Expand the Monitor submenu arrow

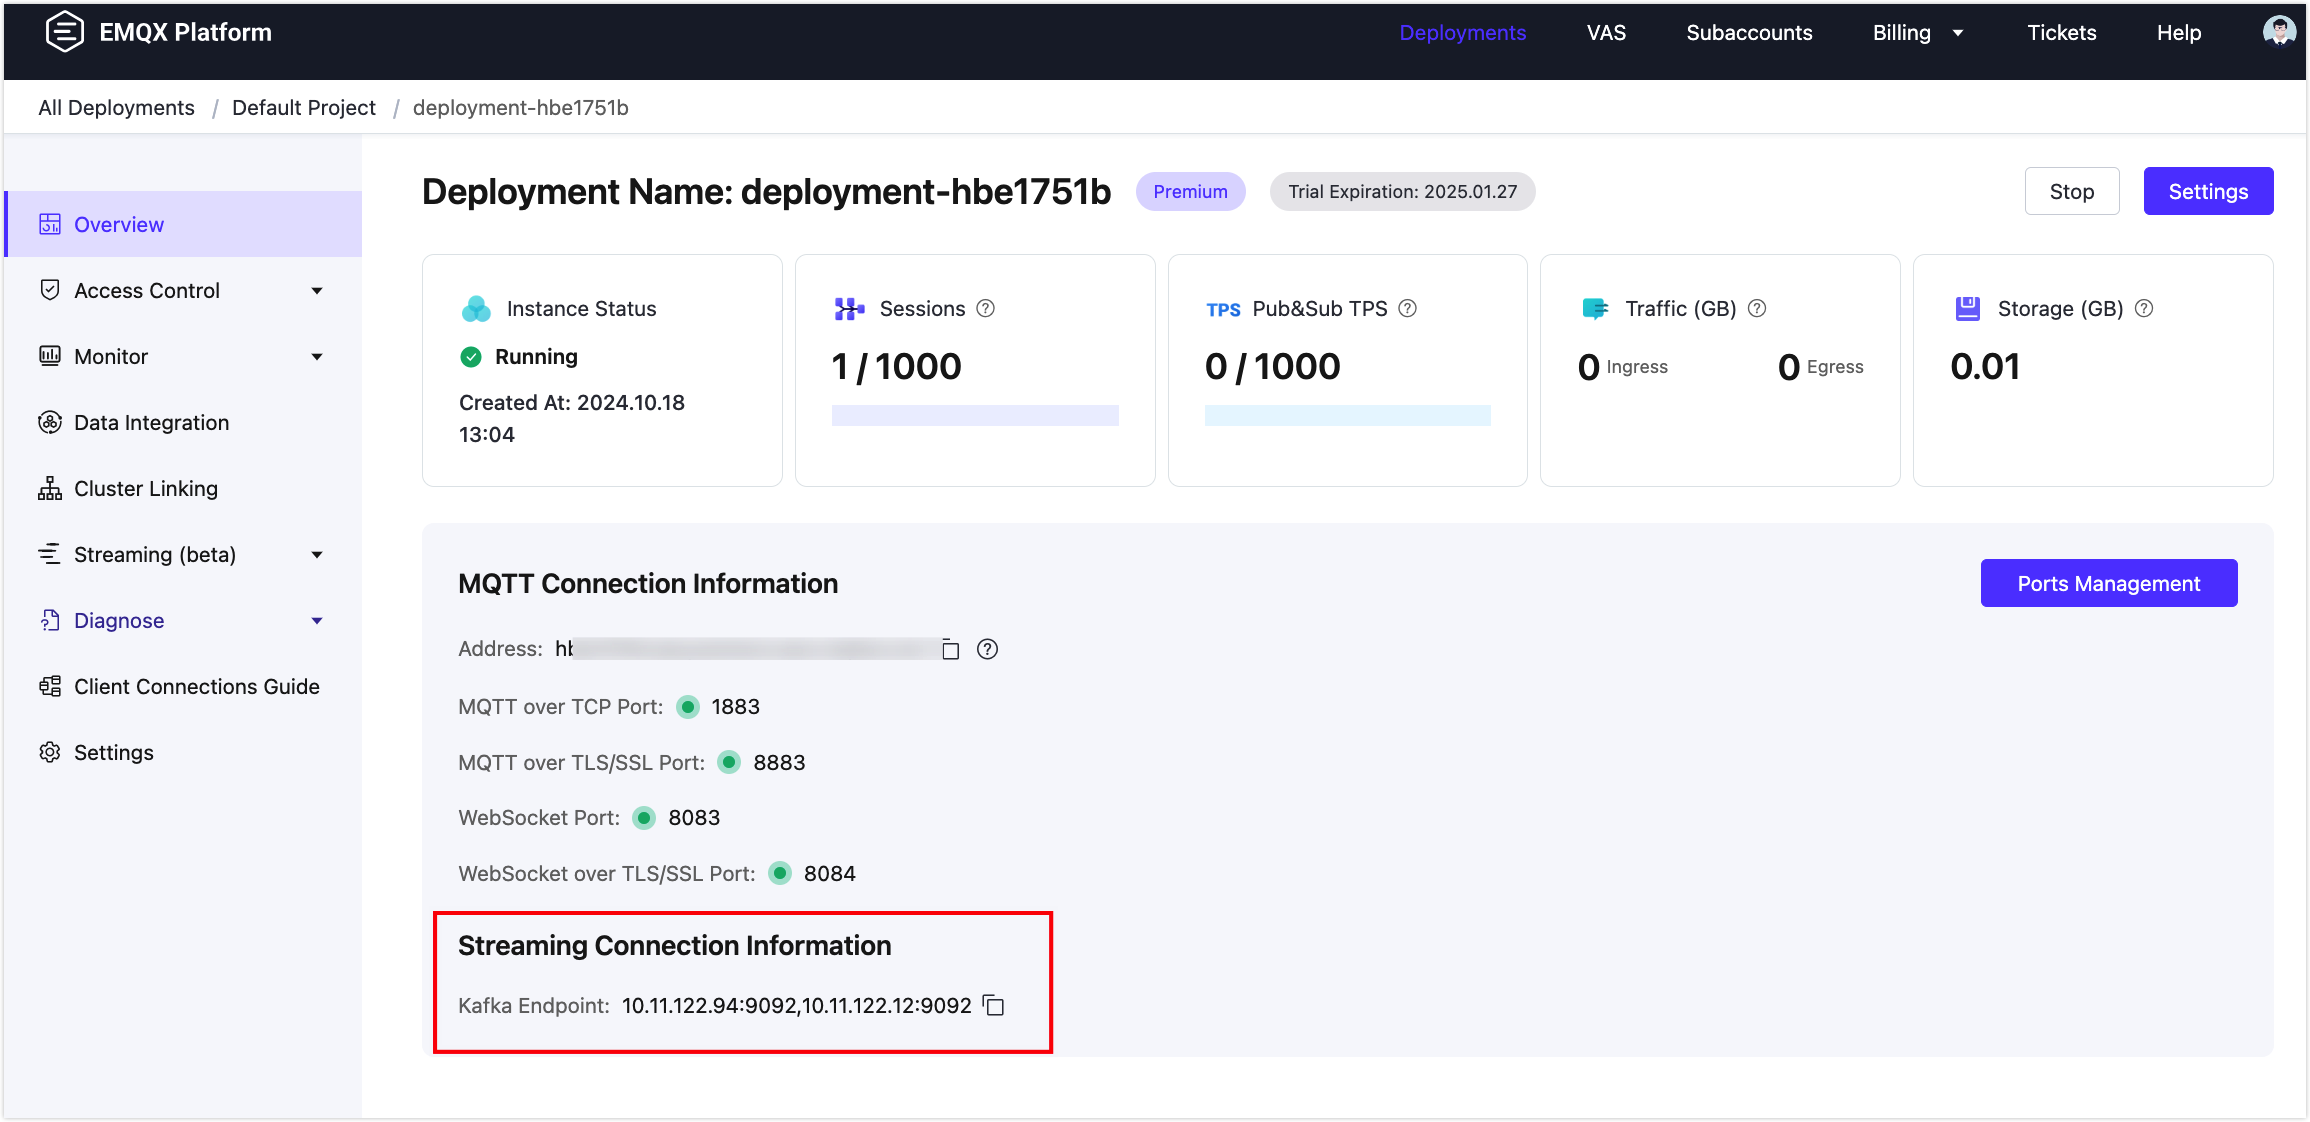click(317, 357)
